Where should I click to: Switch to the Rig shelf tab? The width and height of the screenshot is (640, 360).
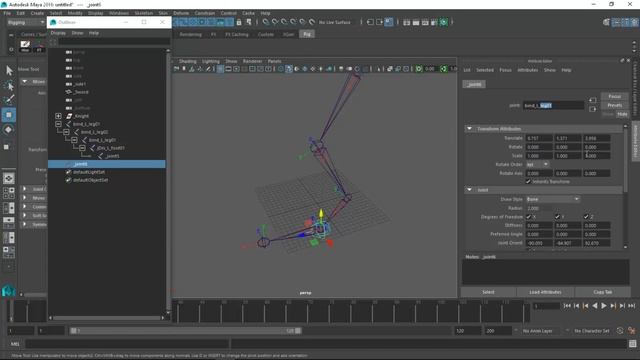click(x=307, y=34)
